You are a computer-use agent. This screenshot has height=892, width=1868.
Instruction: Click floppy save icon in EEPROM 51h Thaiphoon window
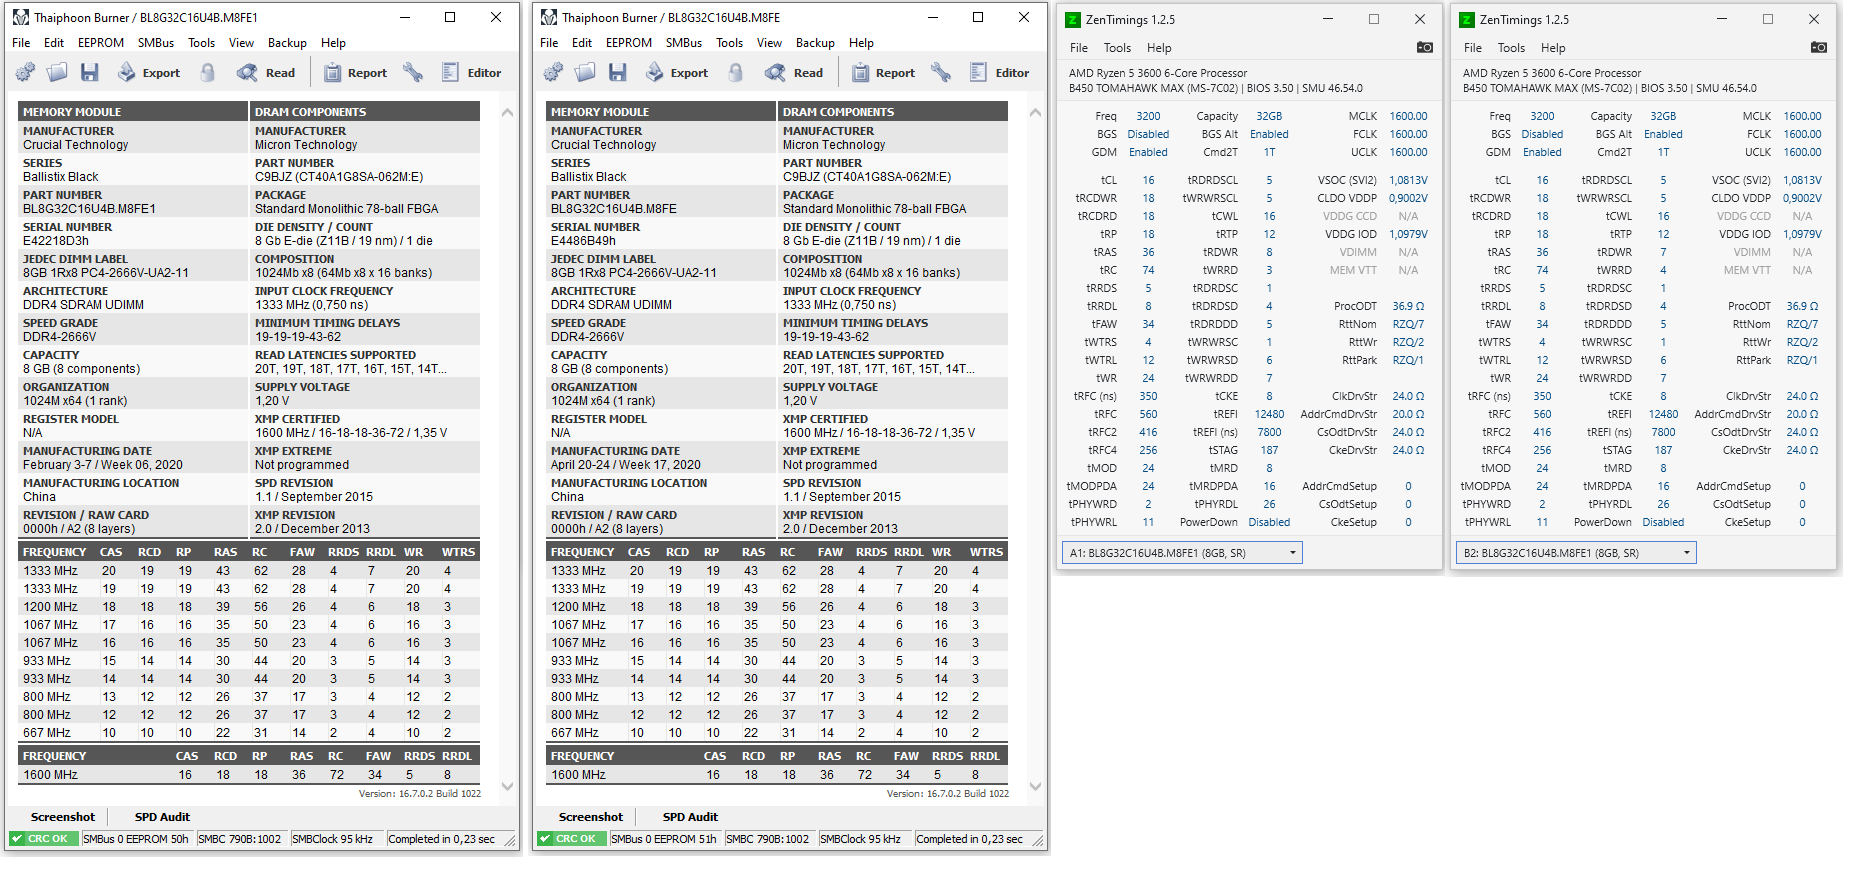click(x=618, y=72)
